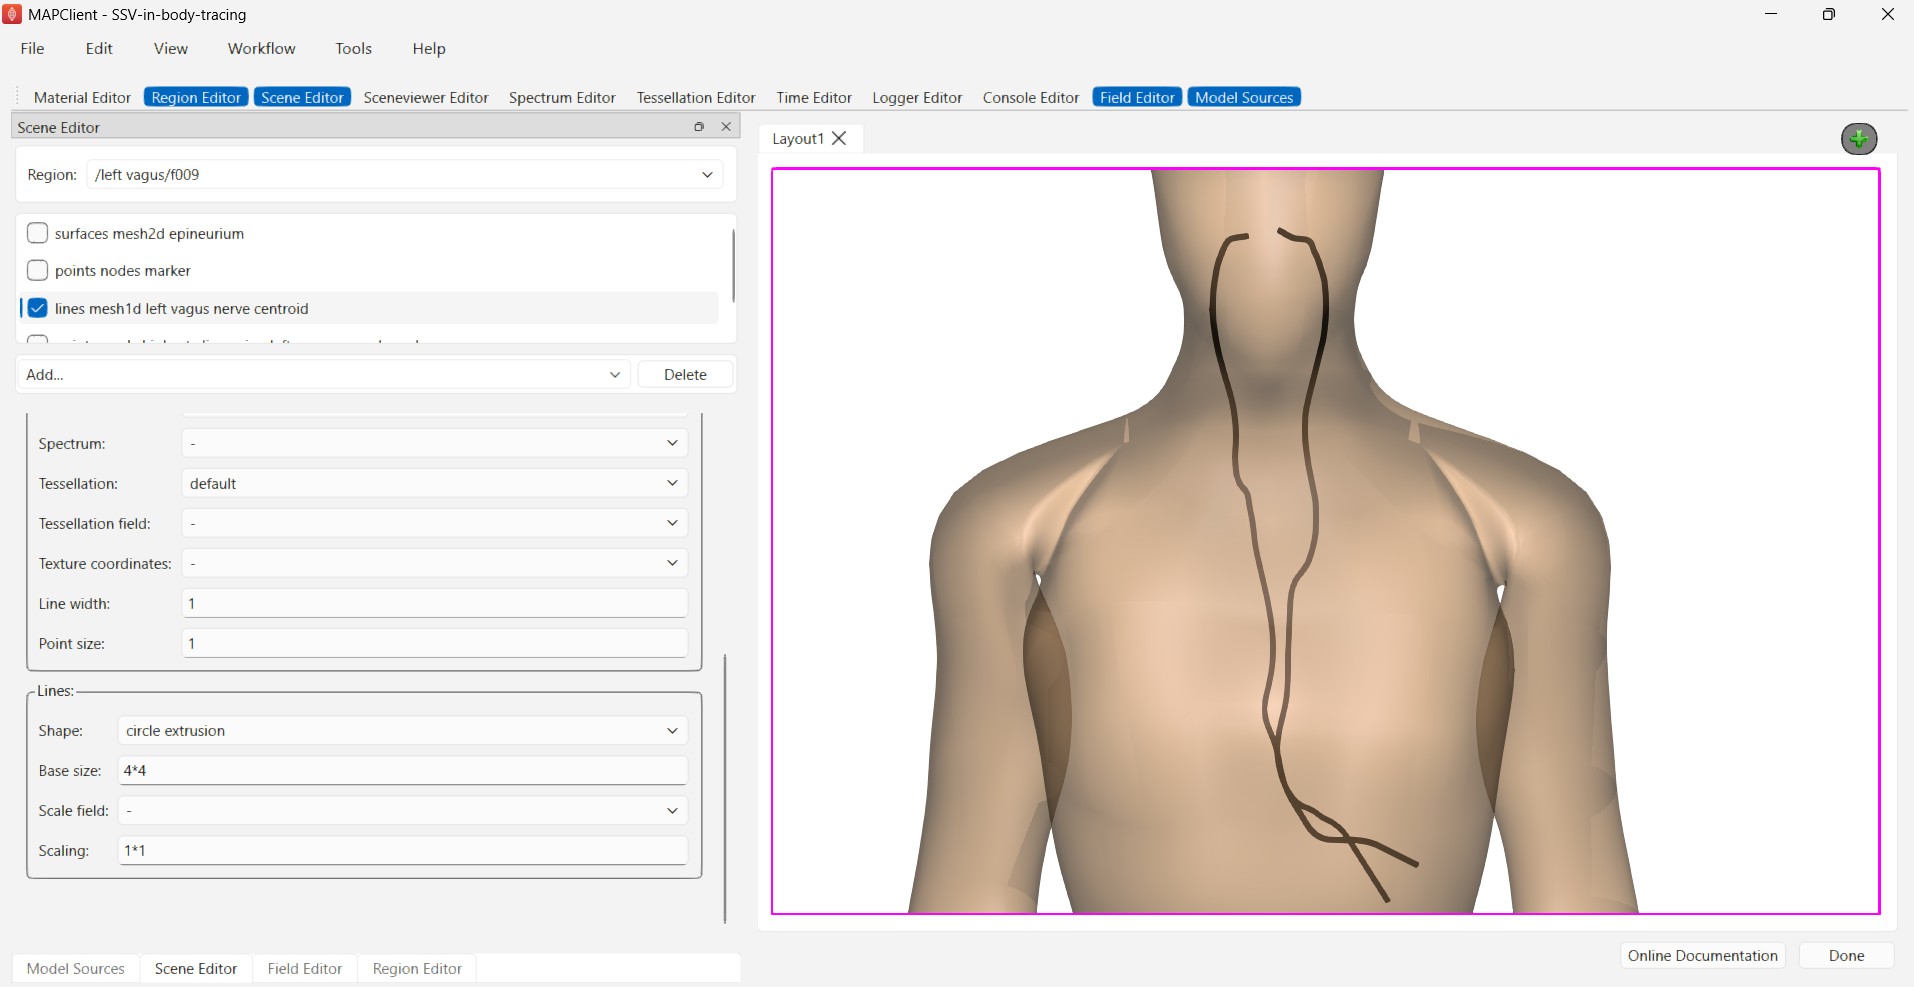Click the MAPClient application icon
Screen dimensions: 1914x987
point(13,14)
